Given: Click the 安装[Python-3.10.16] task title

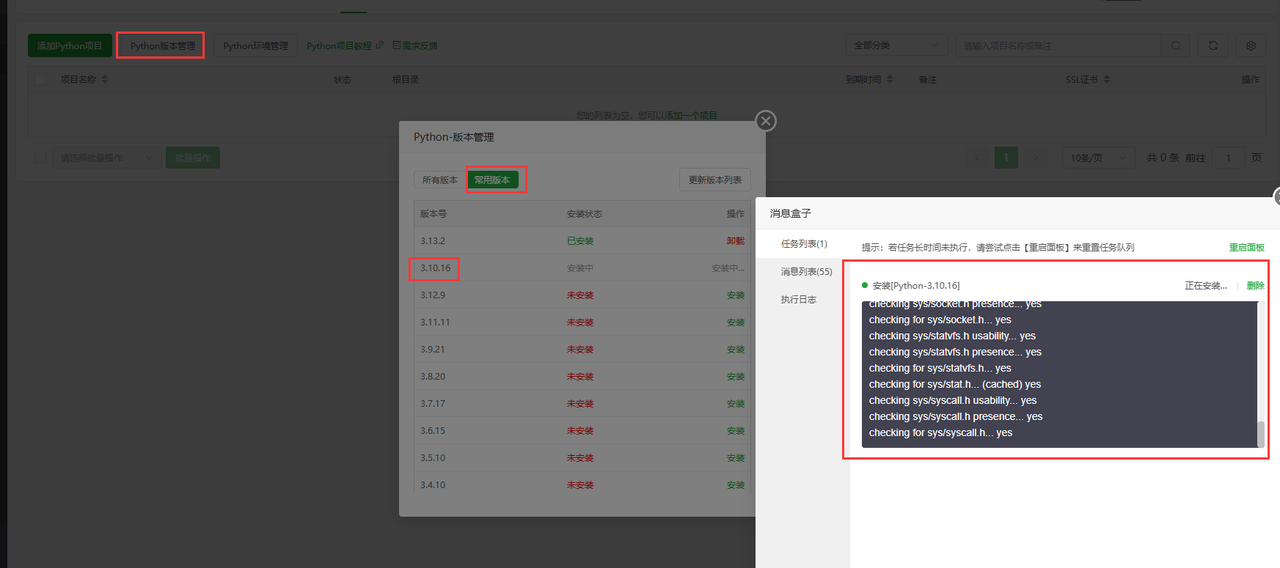Looking at the screenshot, I should tap(916, 285).
